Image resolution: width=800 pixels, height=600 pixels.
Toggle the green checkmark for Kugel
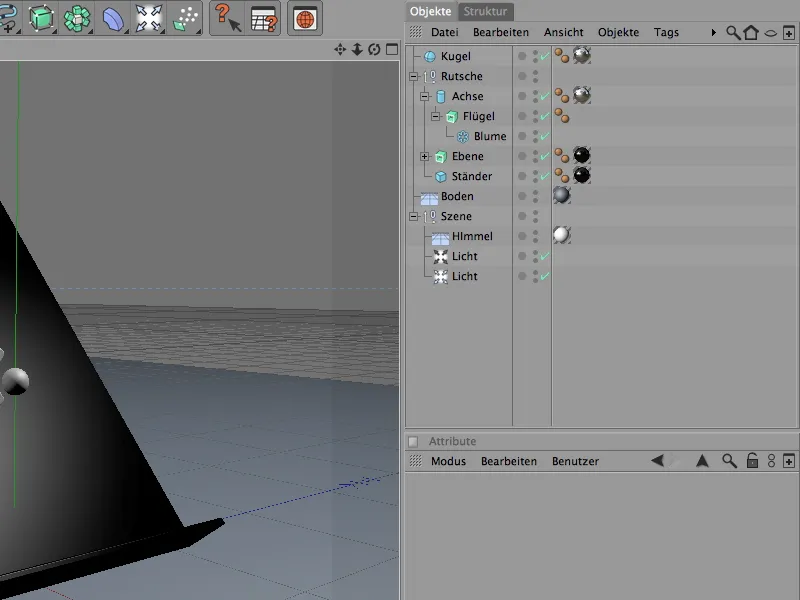544,57
